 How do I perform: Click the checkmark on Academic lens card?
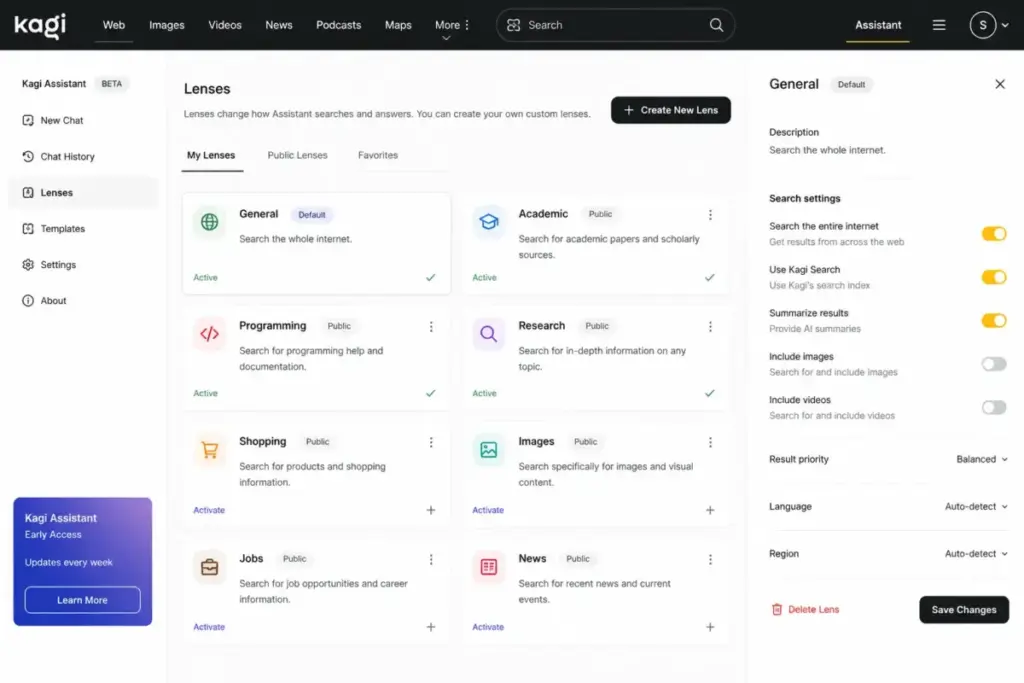(710, 278)
